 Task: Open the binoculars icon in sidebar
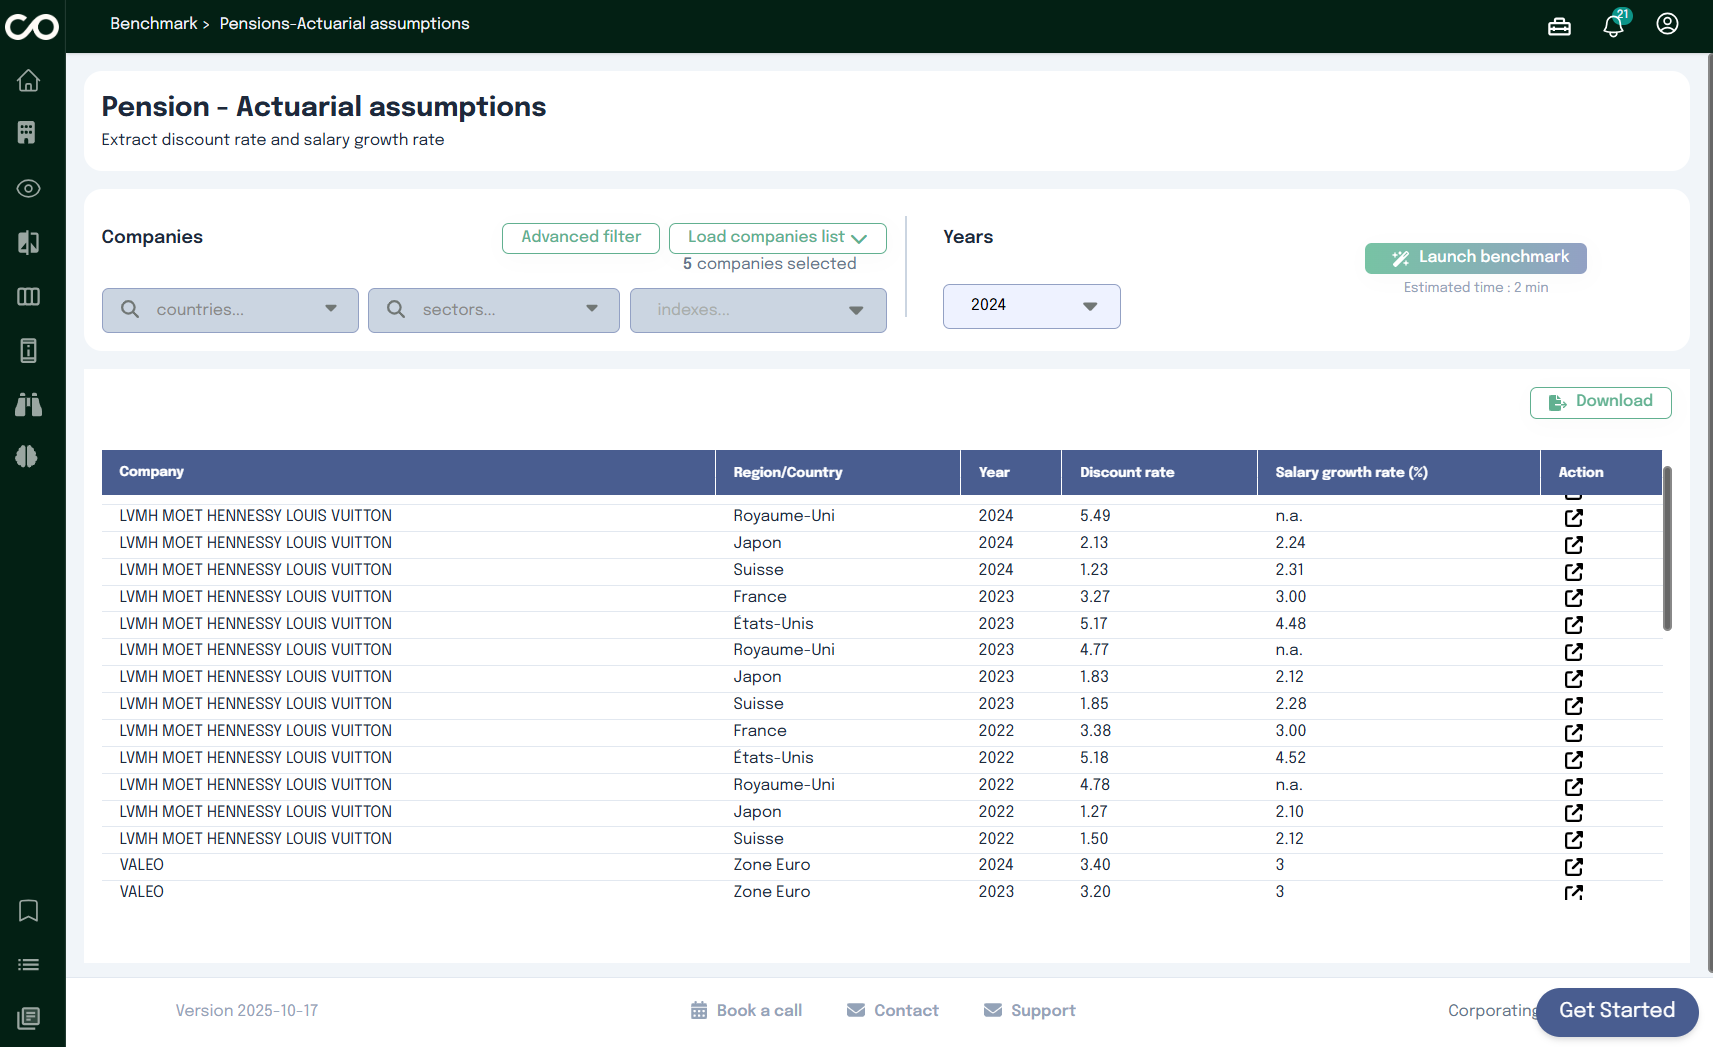(28, 404)
